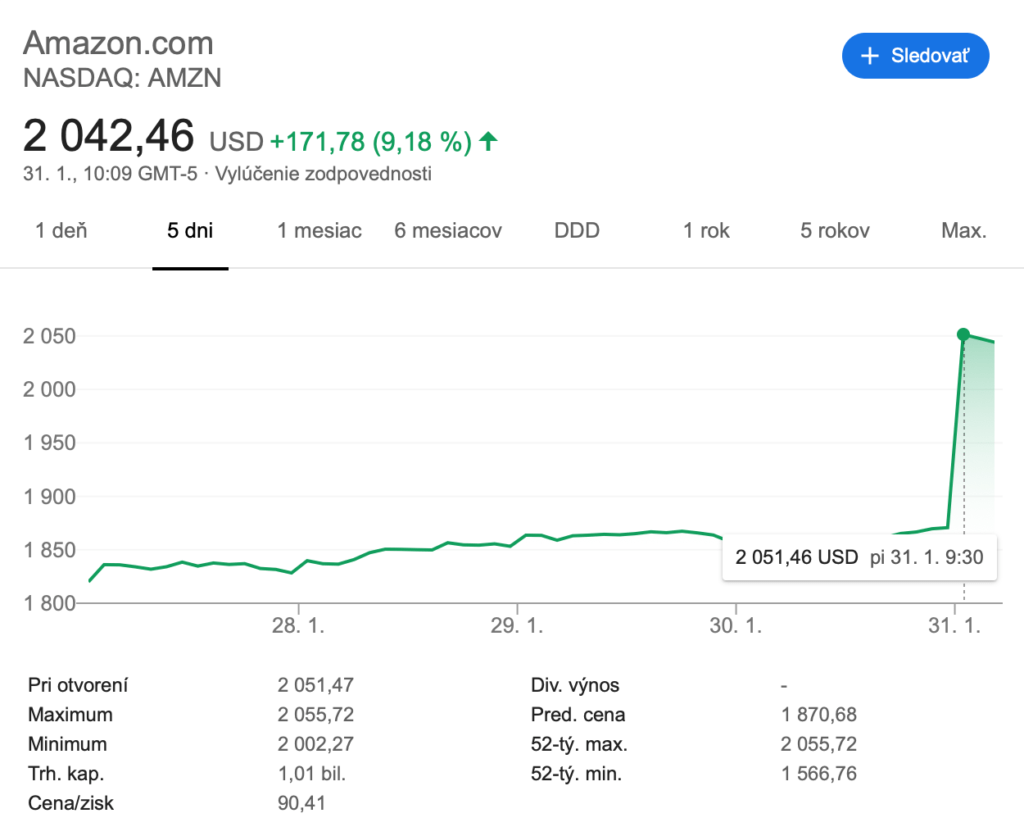Click the Pri otvorení value 2 051,47

pyautogui.click(x=316, y=686)
